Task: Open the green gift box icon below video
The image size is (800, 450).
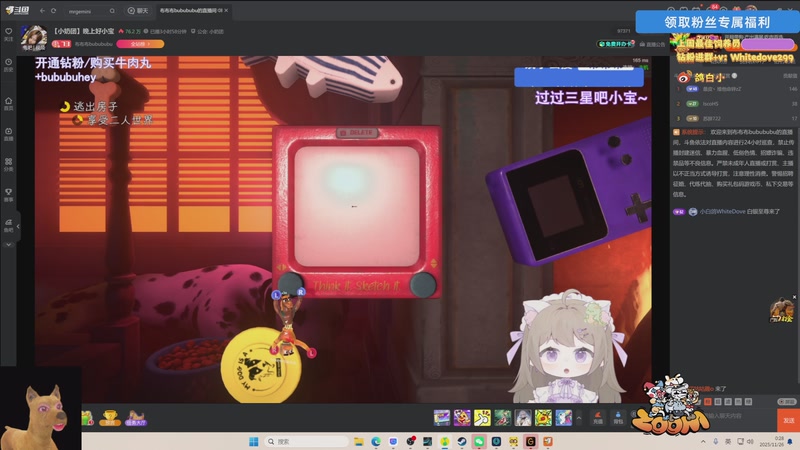Action: click(87, 418)
